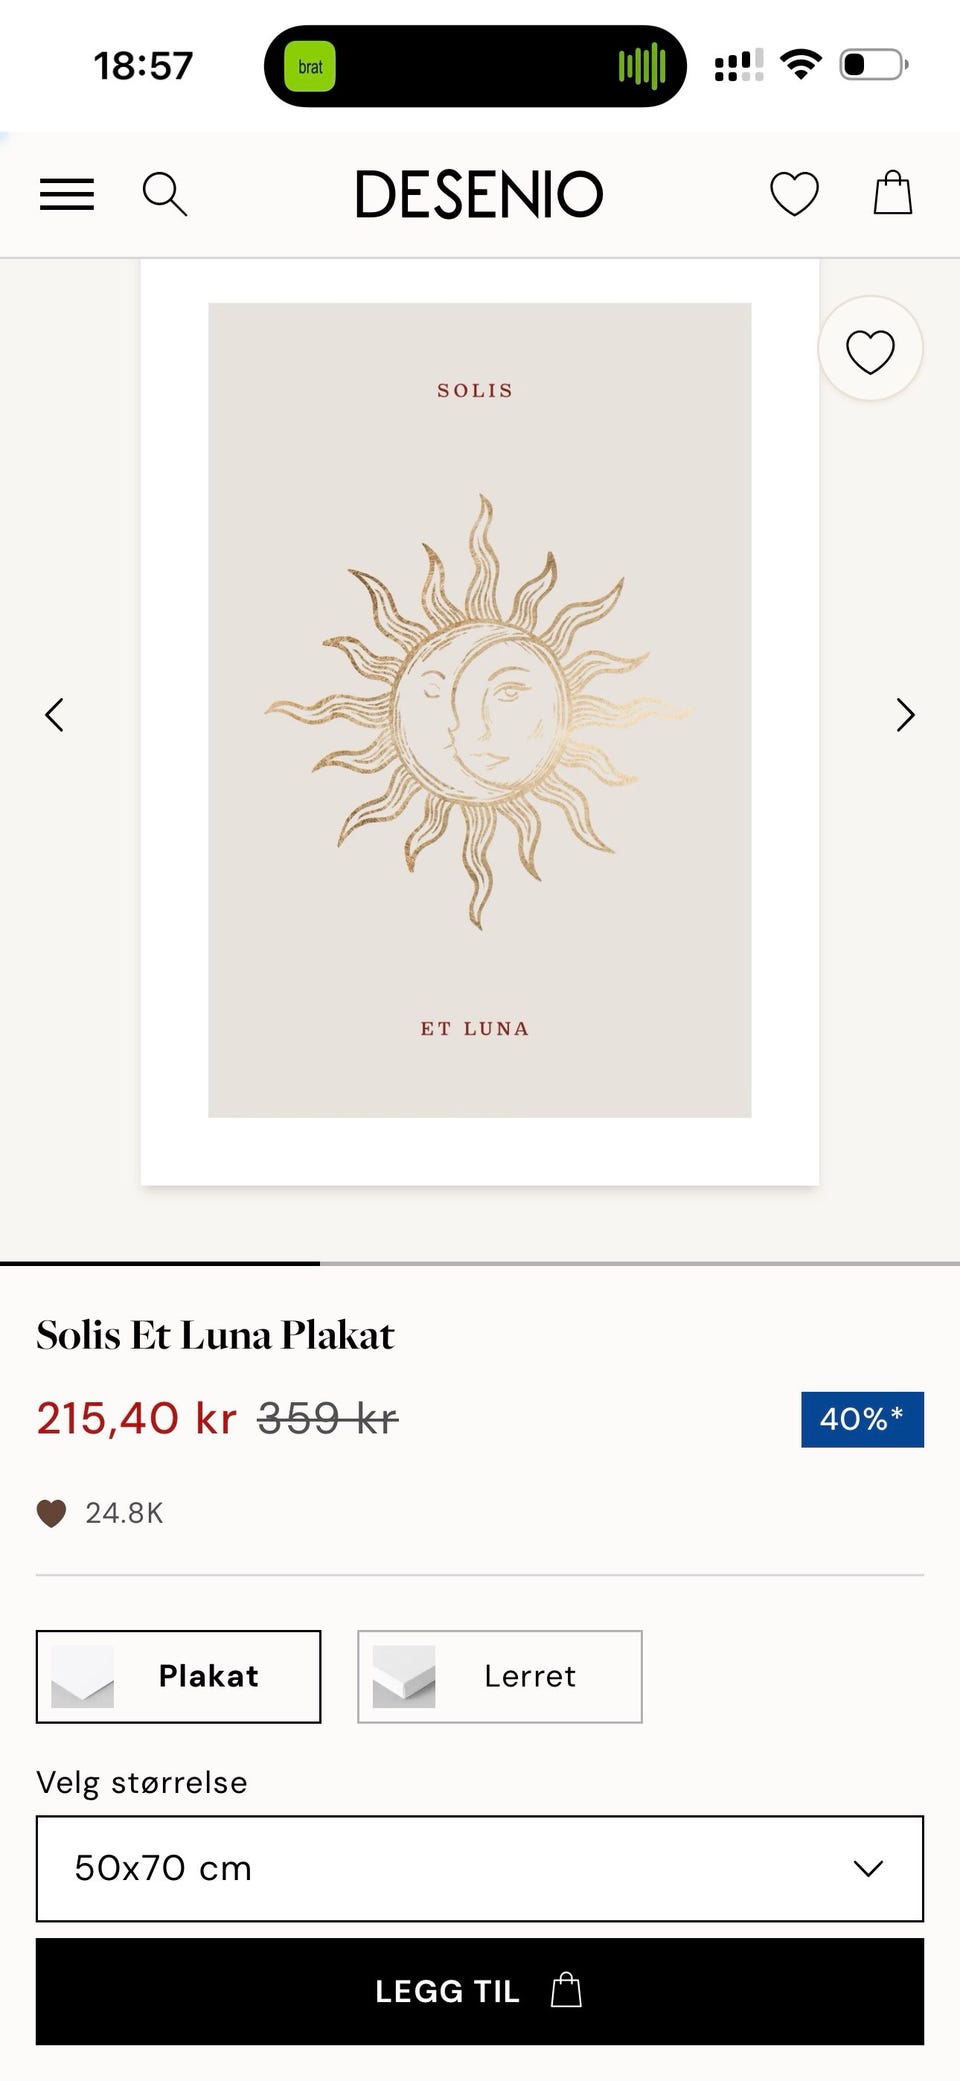Image resolution: width=960 pixels, height=2081 pixels.
Task: Open the shopping bag cart icon
Action: pos(892,193)
